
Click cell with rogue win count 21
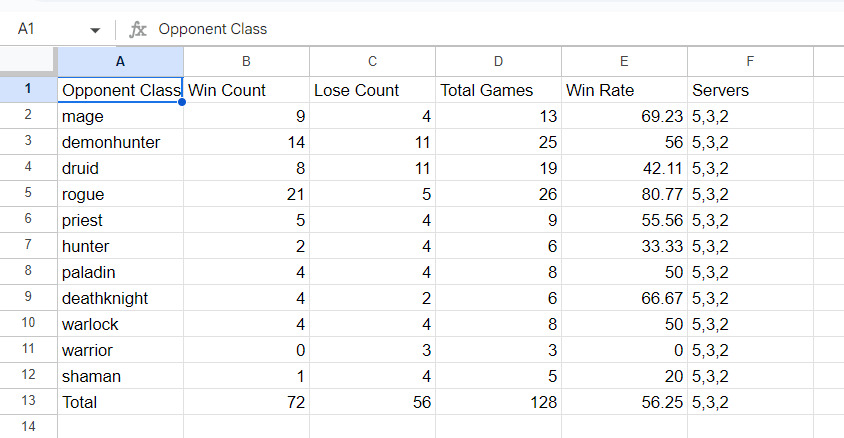[246, 194]
